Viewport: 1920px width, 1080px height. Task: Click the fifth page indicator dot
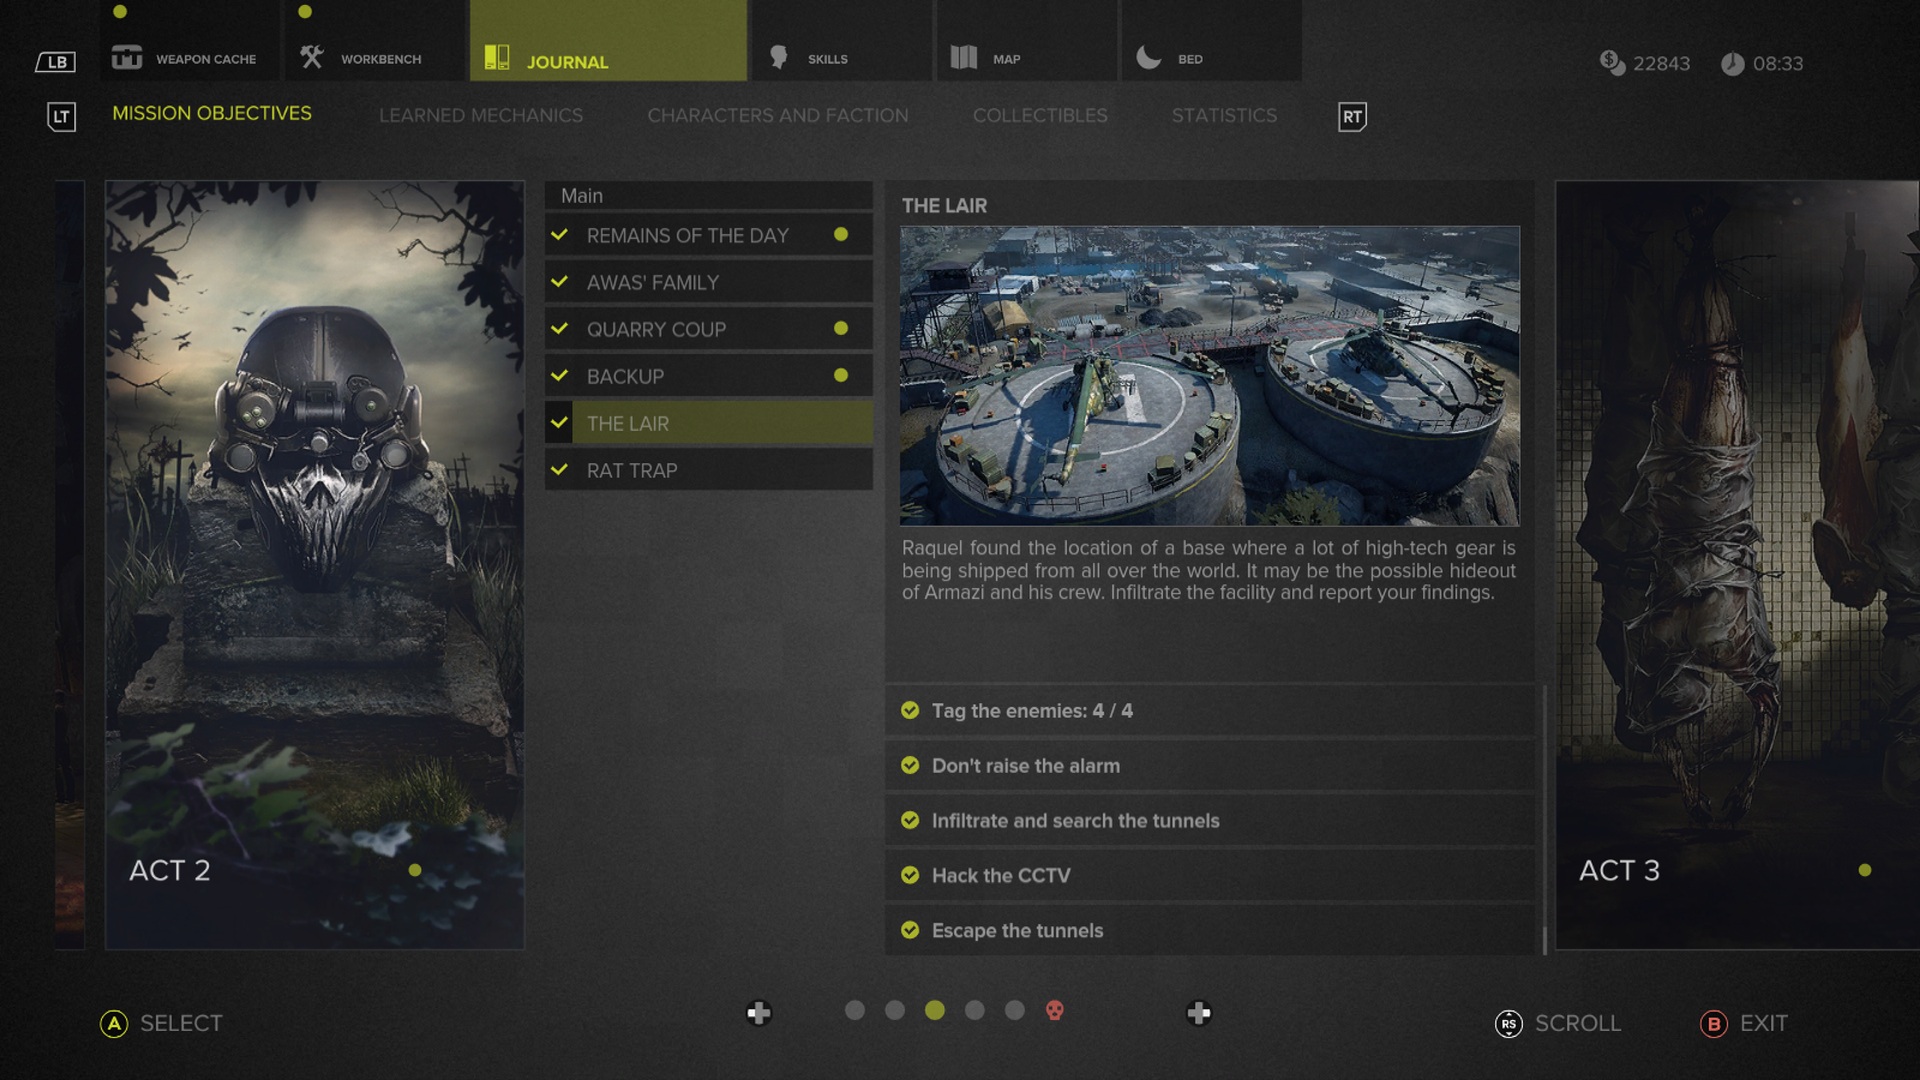[x=1015, y=1010]
